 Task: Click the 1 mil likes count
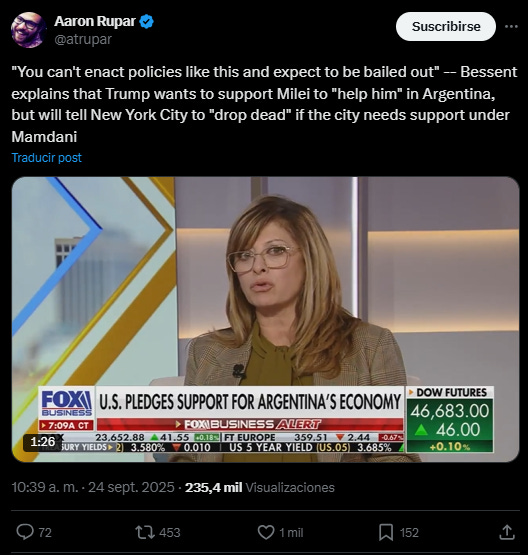pyautogui.click(x=291, y=532)
